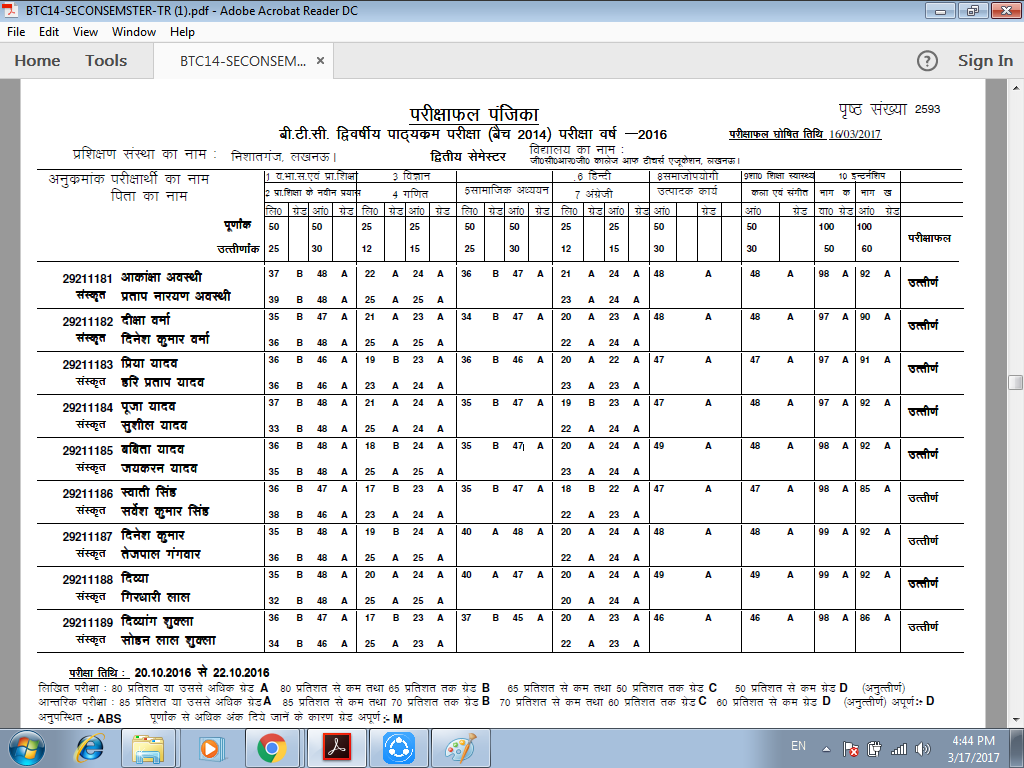Click the द्वितीय सेमेस्टर label
The height and width of the screenshot is (768, 1024).
pos(468,157)
